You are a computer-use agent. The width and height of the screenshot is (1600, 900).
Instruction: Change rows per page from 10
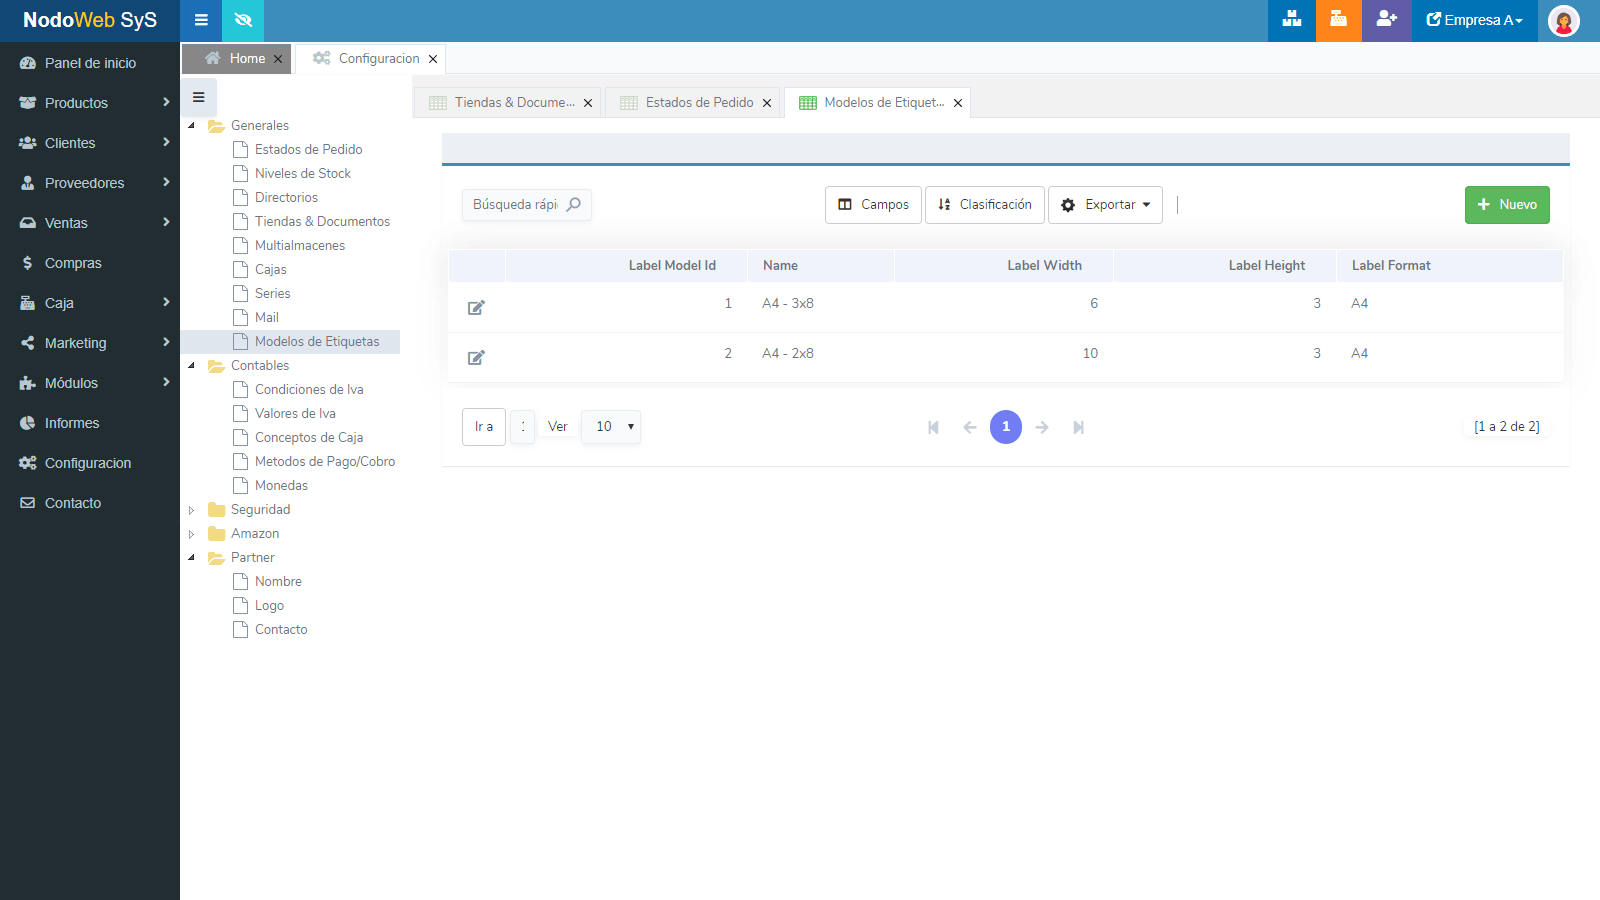coord(611,427)
